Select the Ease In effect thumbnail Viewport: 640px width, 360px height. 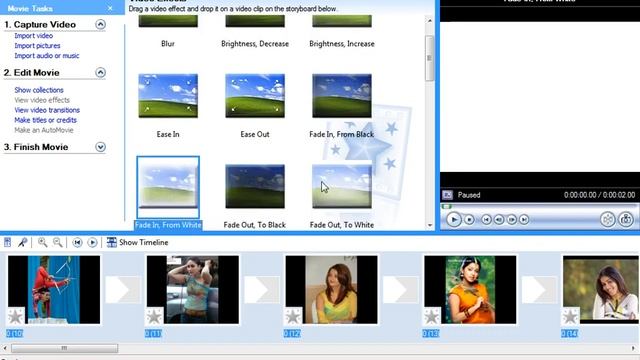[168, 96]
